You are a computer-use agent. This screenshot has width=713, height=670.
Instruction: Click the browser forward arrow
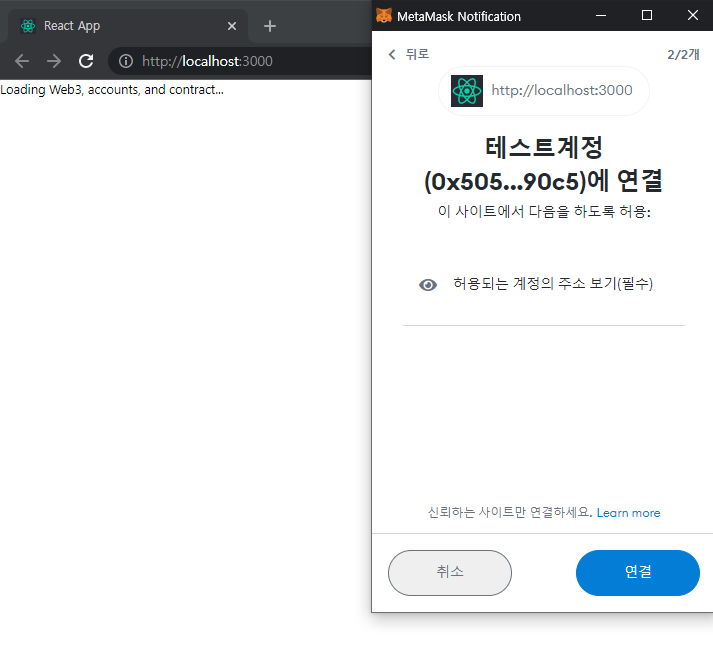54,61
